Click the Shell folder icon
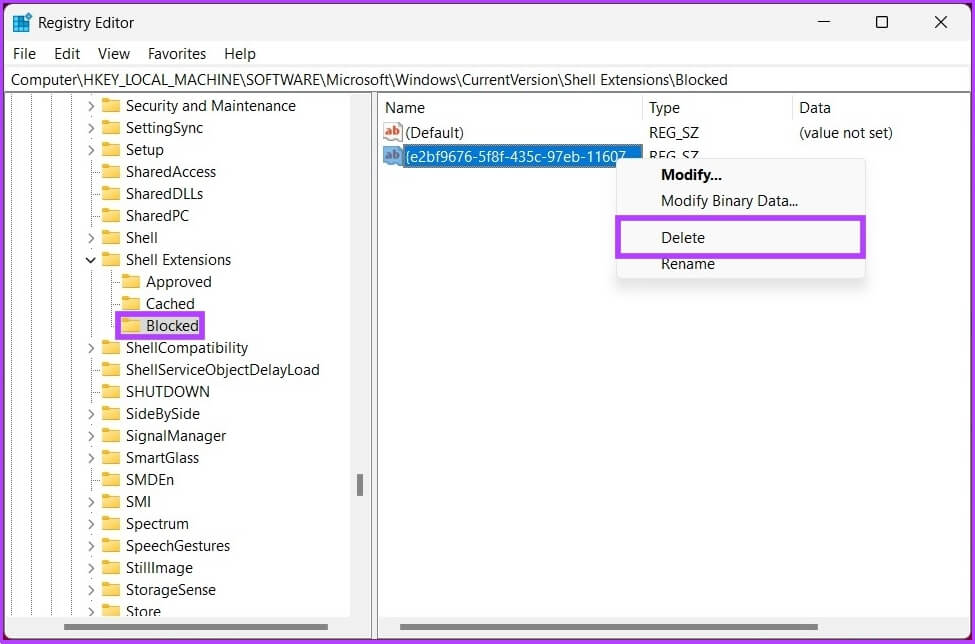This screenshot has height=644, width=975. click(111, 237)
